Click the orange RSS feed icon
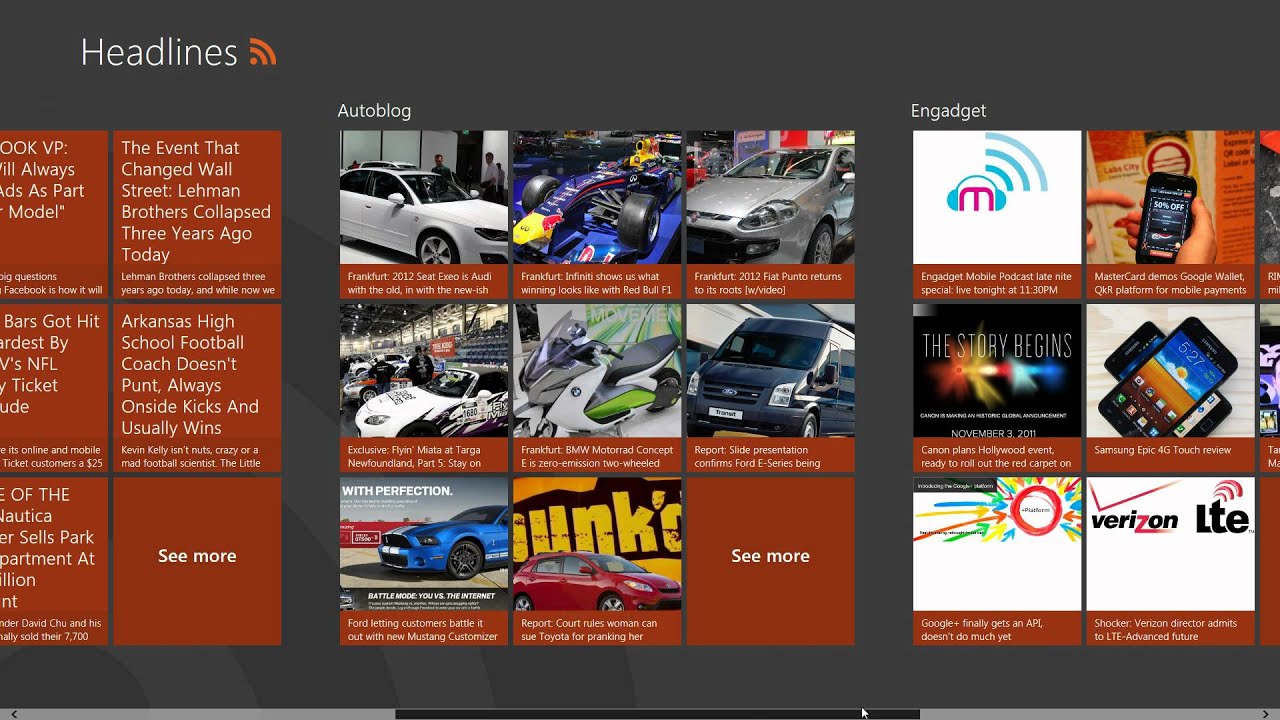The width and height of the screenshot is (1280, 720). coord(263,52)
